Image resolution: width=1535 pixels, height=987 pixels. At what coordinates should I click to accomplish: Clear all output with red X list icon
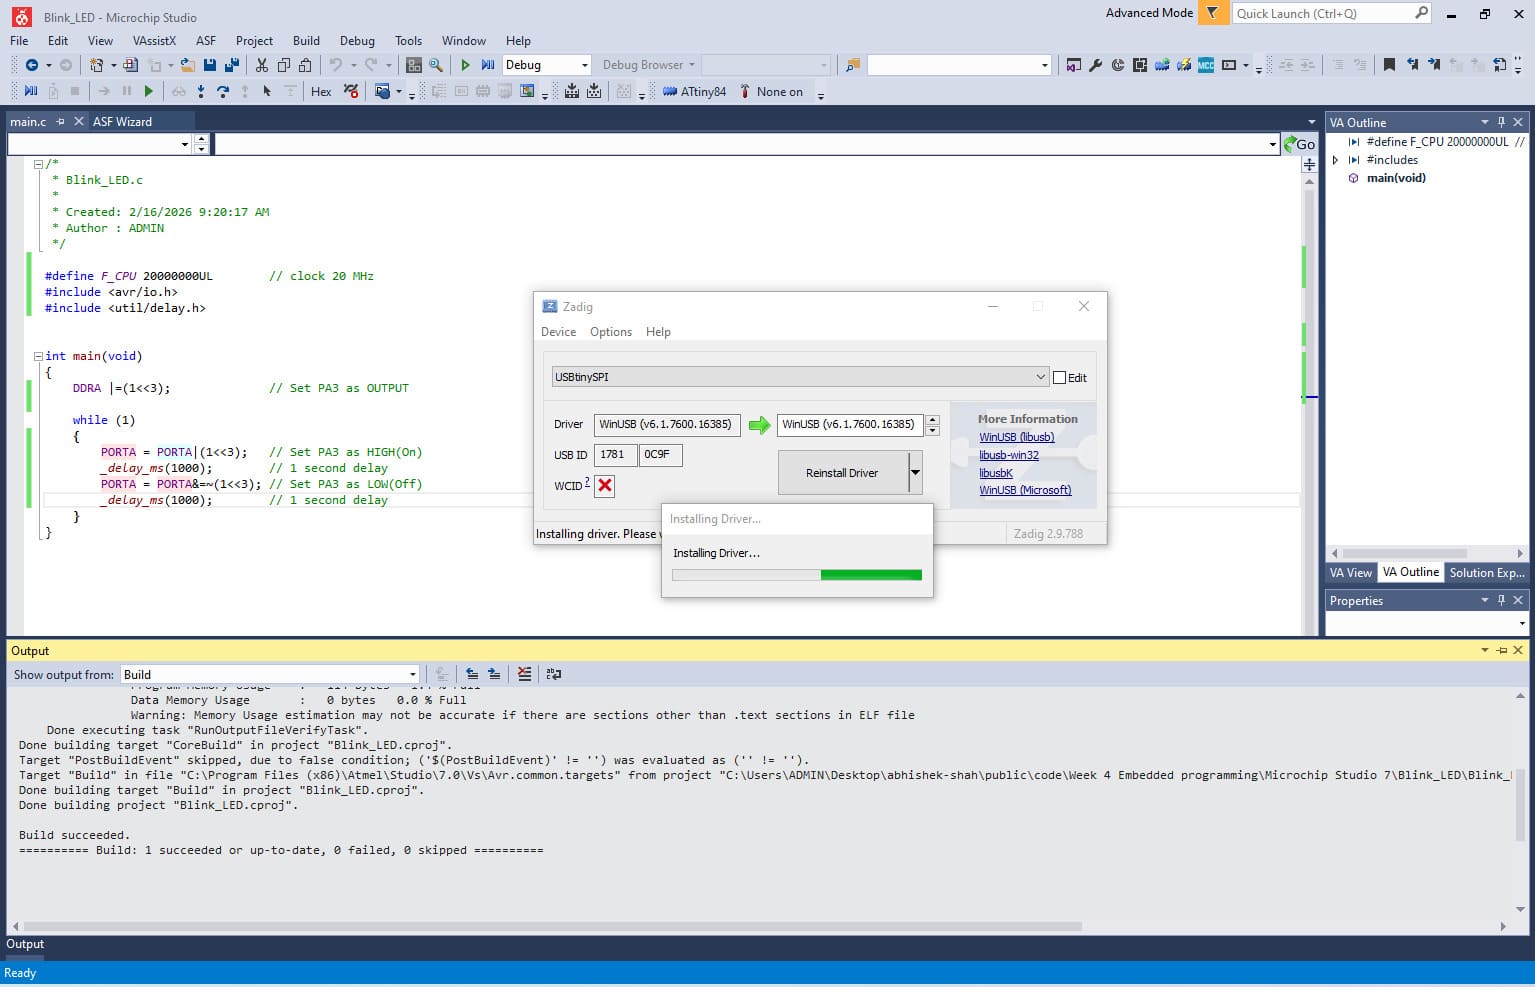524,674
